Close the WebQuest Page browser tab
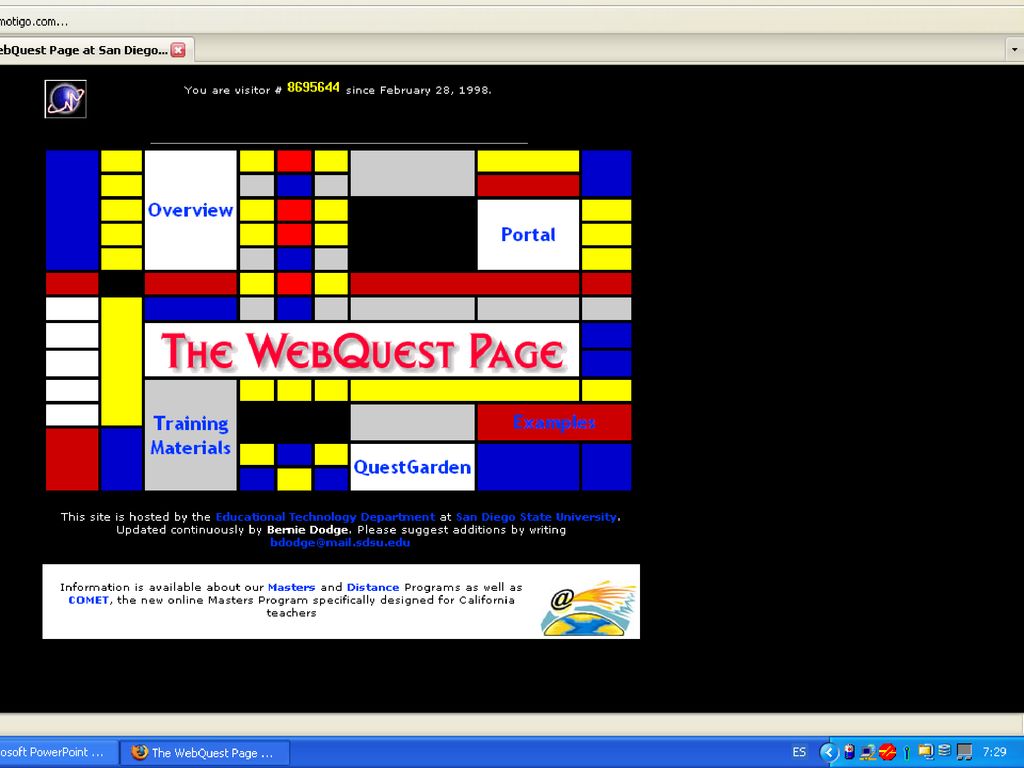The image size is (1024, 768). pyautogui.click(x=178, y=50)
